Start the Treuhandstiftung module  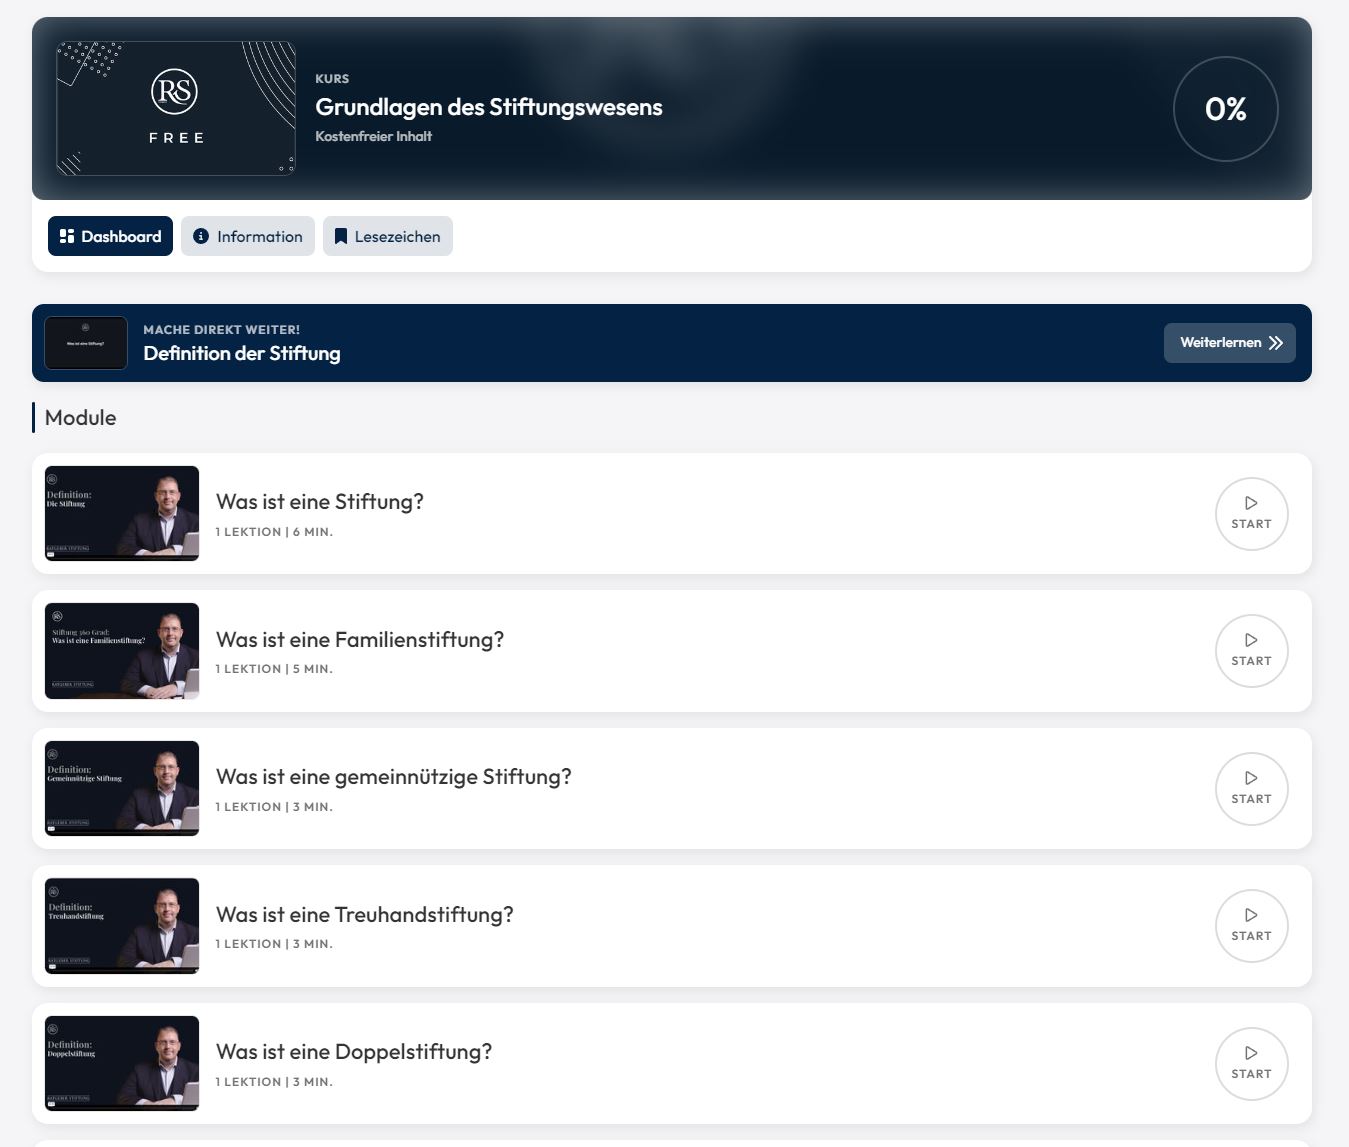pyautogui.click(x=1251, y=926)
